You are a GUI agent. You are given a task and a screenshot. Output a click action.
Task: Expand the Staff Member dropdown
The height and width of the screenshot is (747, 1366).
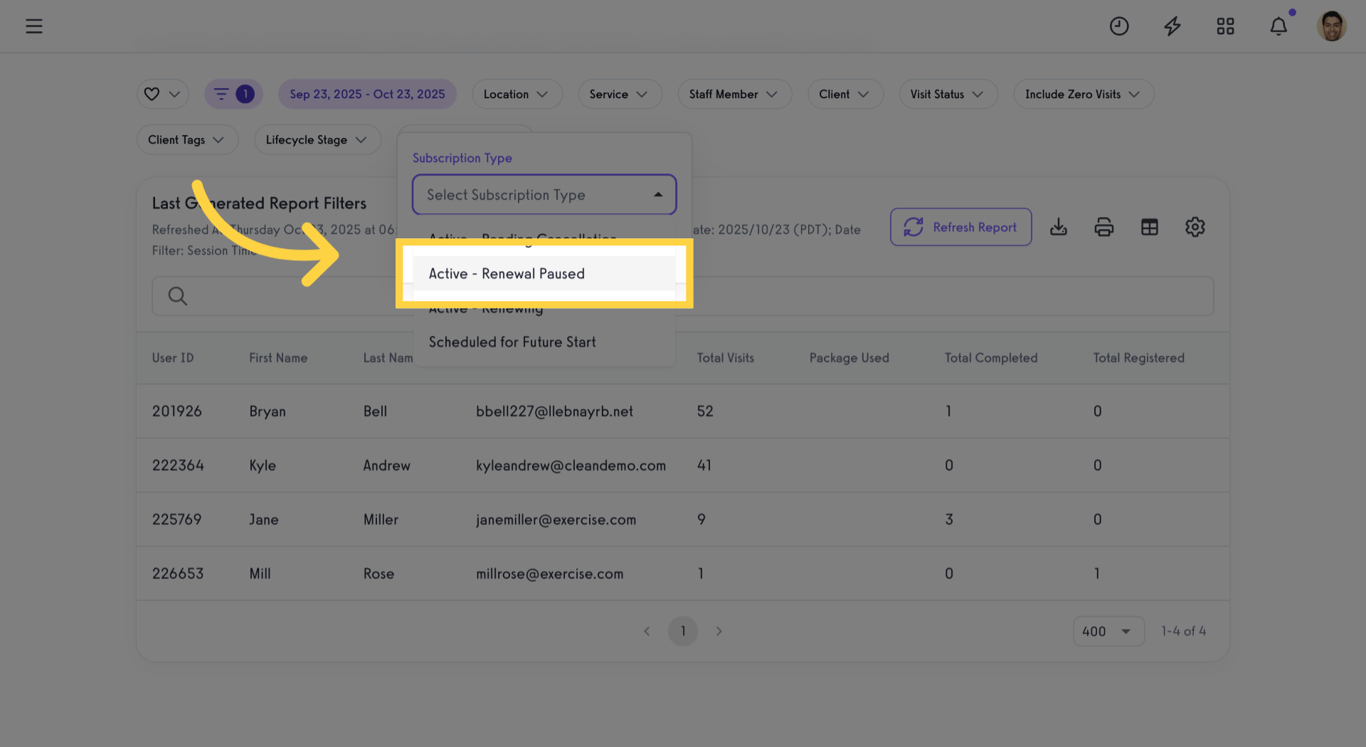(x=735, y=93)
